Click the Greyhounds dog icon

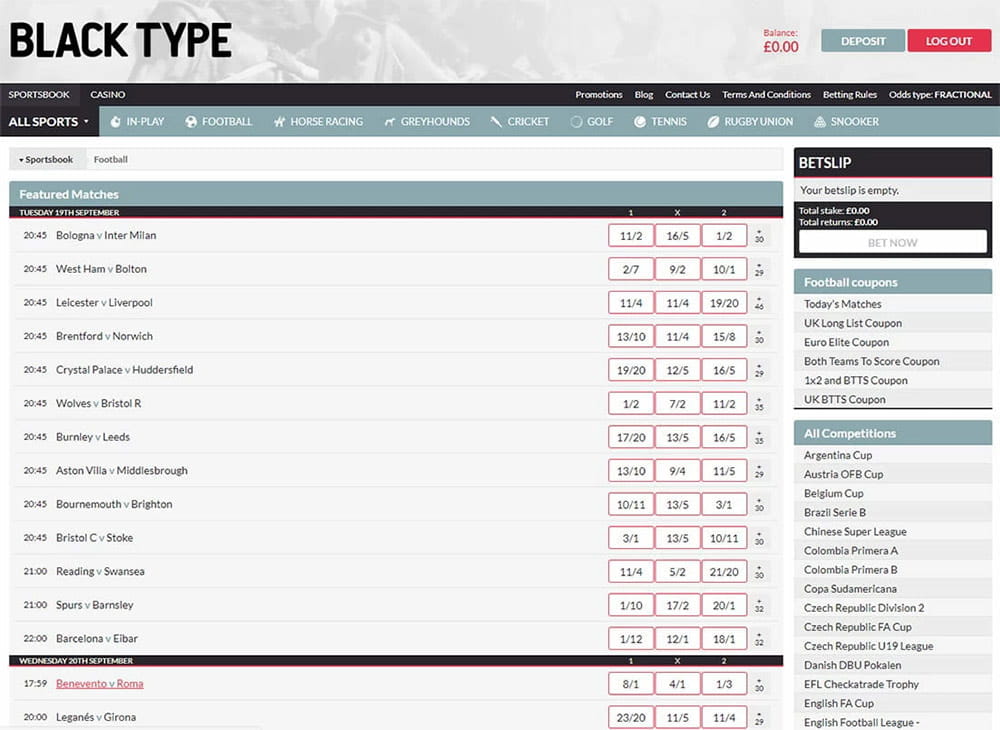(390, 122)
